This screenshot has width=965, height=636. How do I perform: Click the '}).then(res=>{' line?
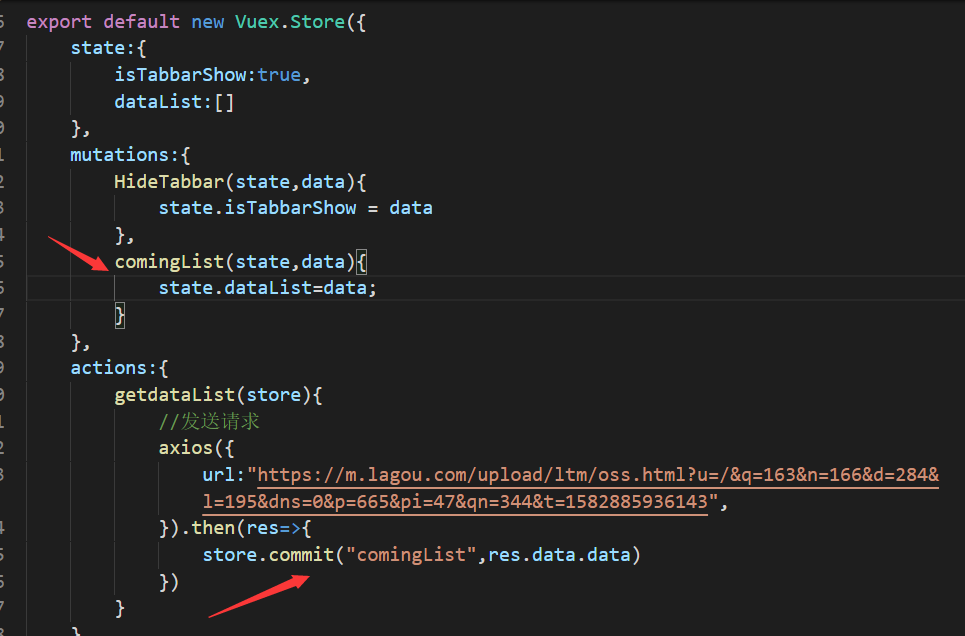[235, 528]
